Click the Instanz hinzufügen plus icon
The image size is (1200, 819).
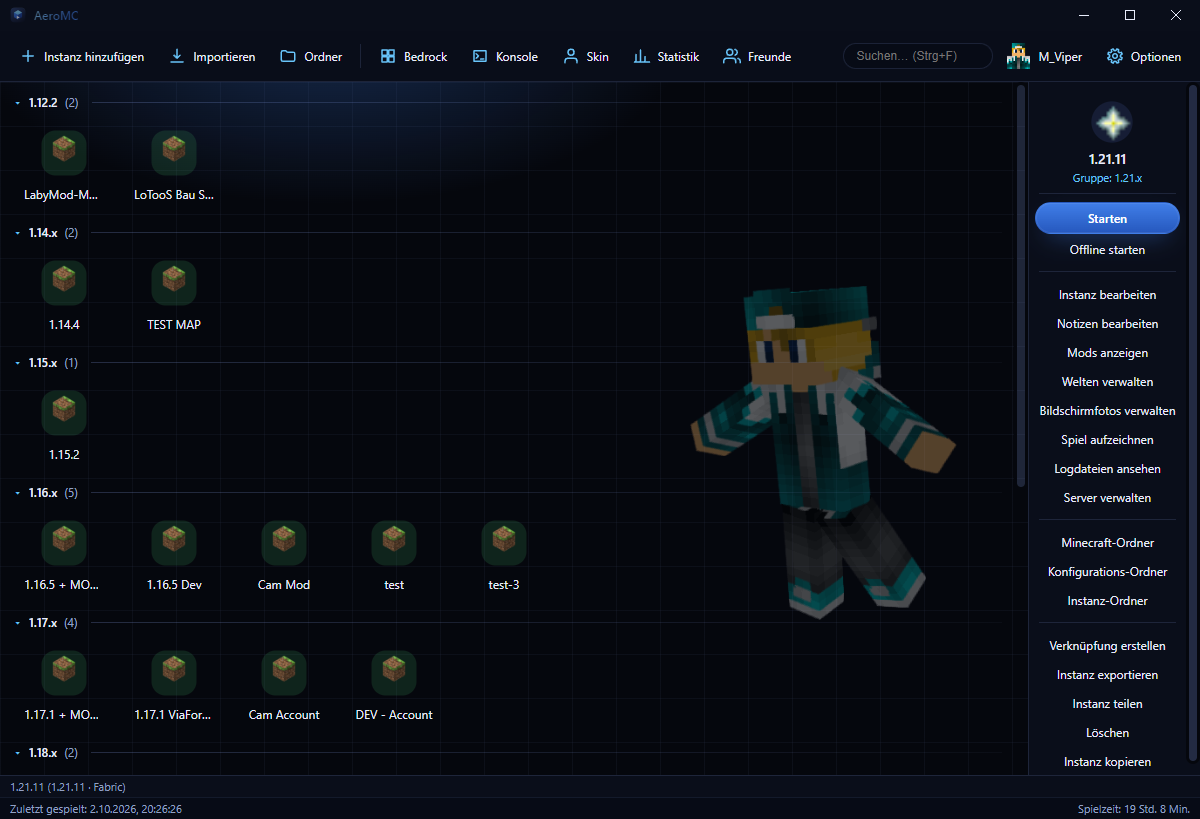click(28, 57)
